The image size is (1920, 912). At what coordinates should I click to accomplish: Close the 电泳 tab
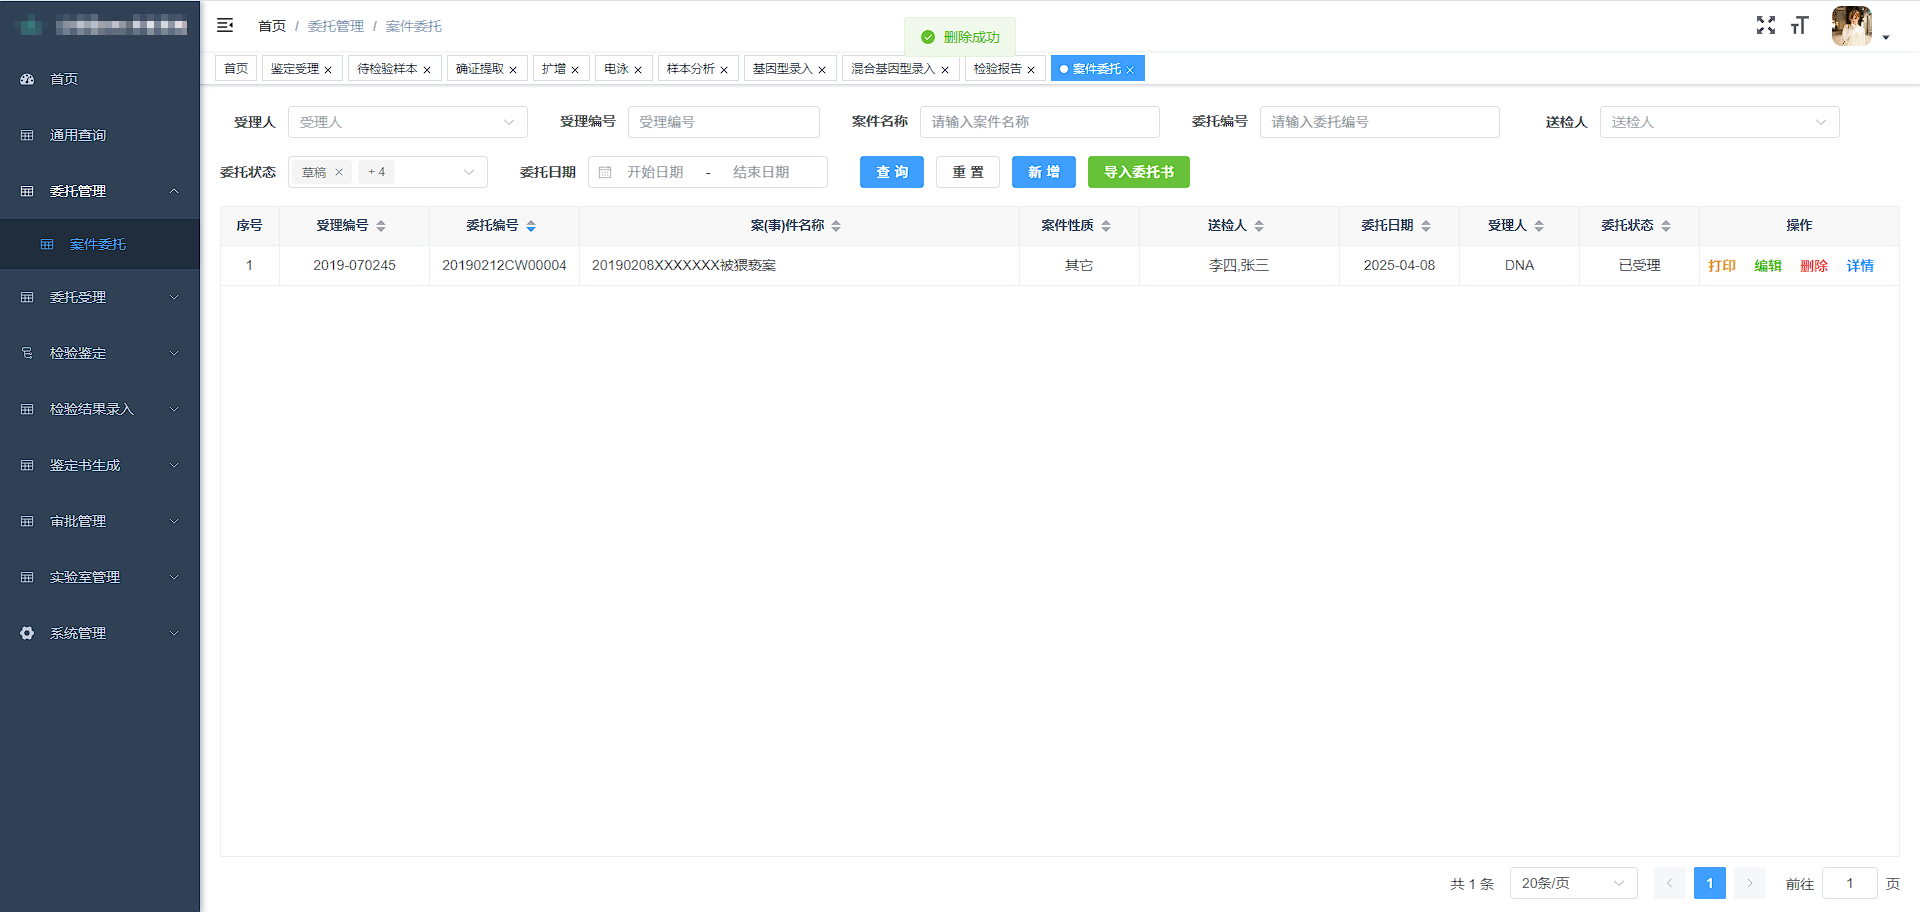tap(638, 70)
